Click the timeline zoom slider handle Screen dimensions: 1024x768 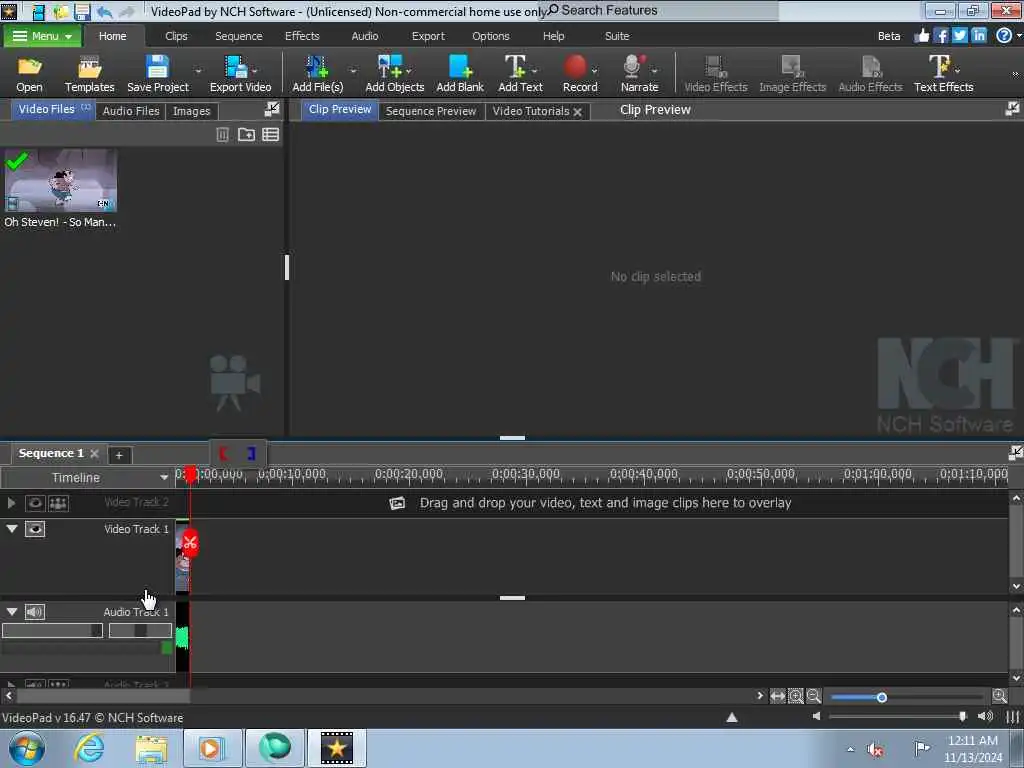click(882, 697)
